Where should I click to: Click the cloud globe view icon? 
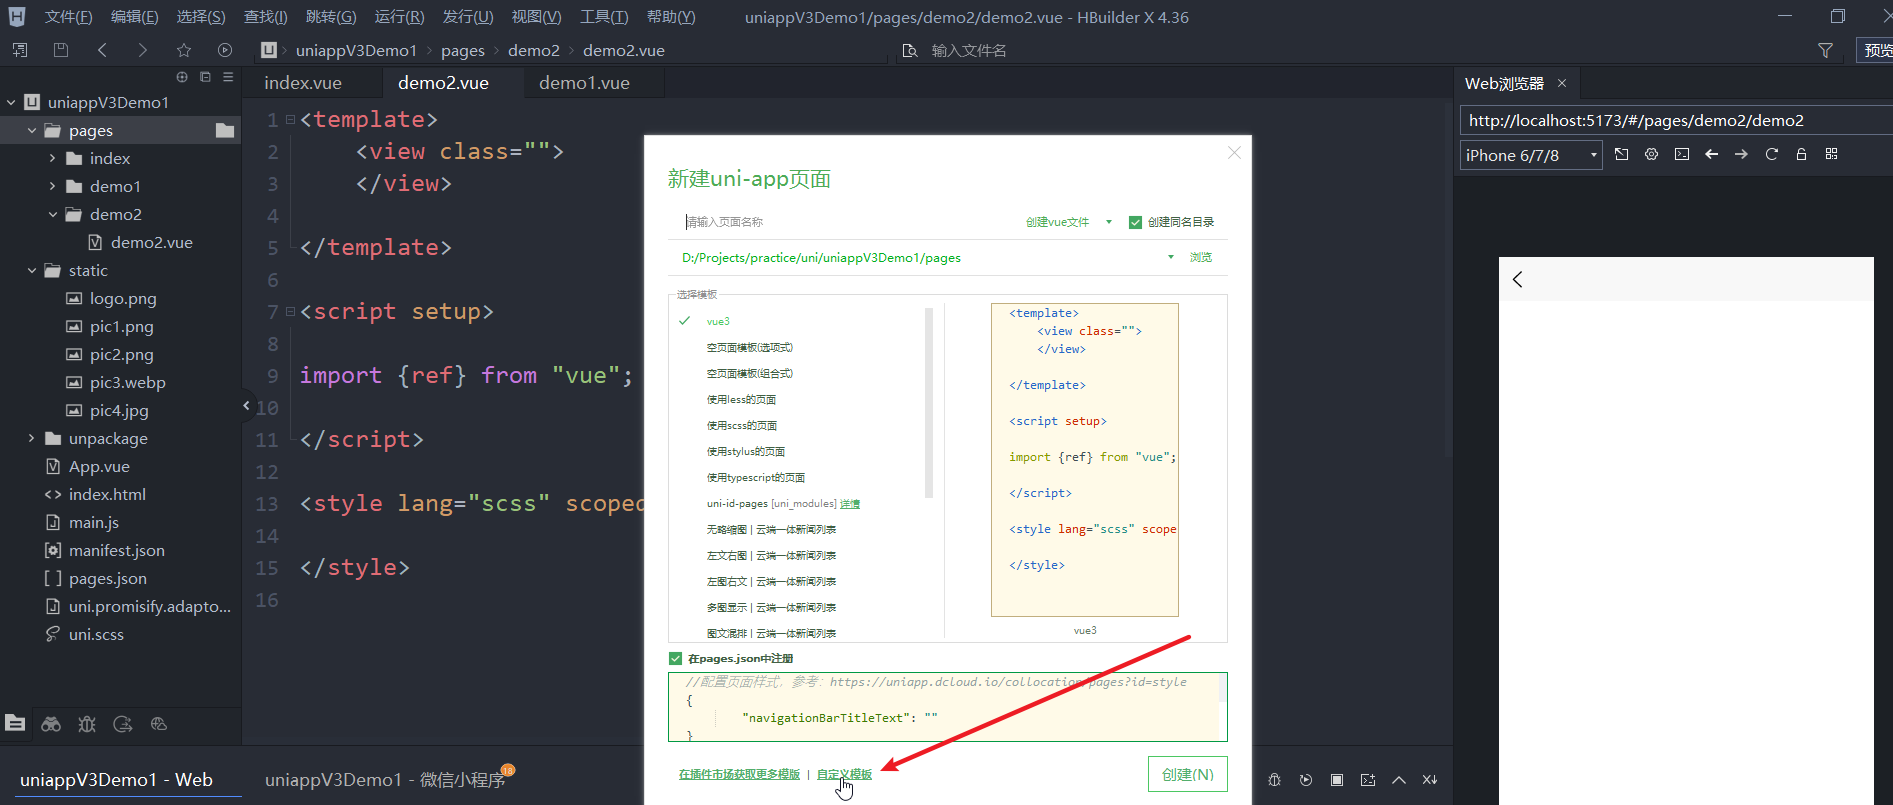coord(159,724)
